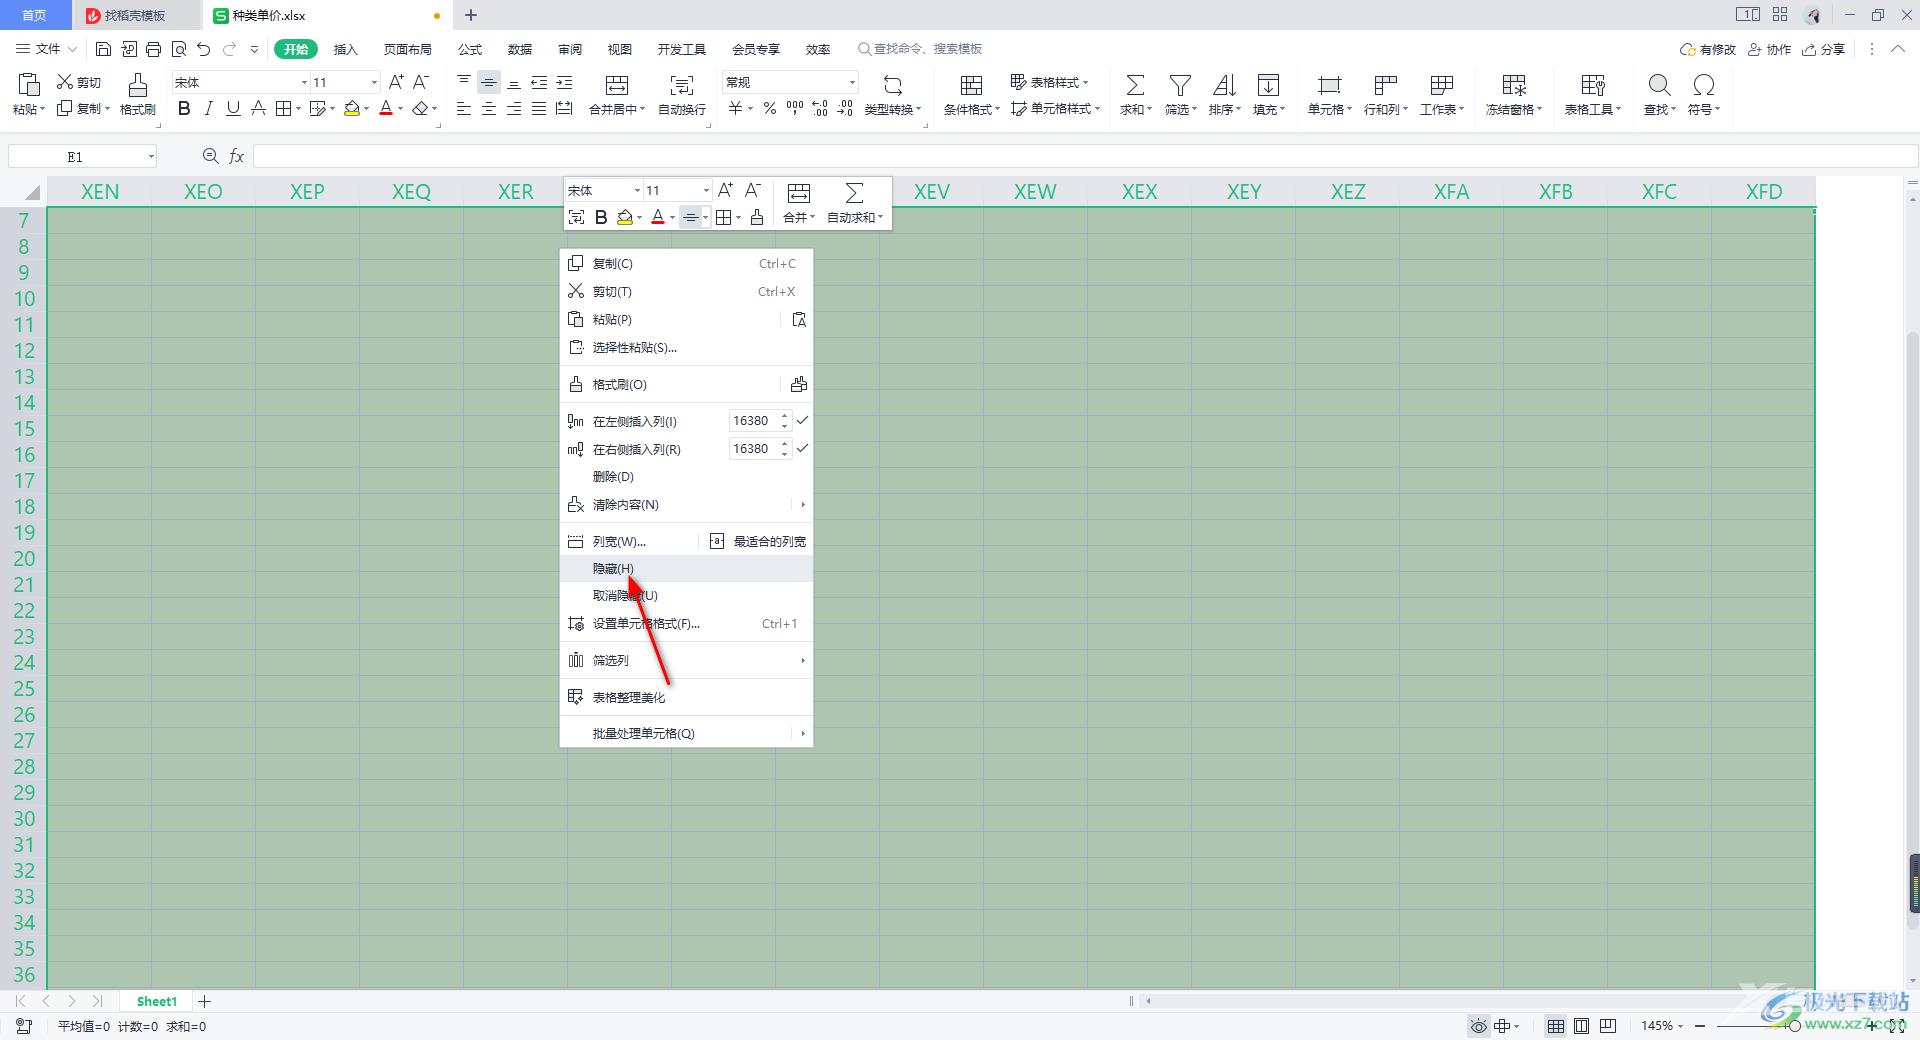Click the Conditional Formatting icon
This screenshot has width=1920, height=1040.
pyautogui.click(x=971, y=84)
